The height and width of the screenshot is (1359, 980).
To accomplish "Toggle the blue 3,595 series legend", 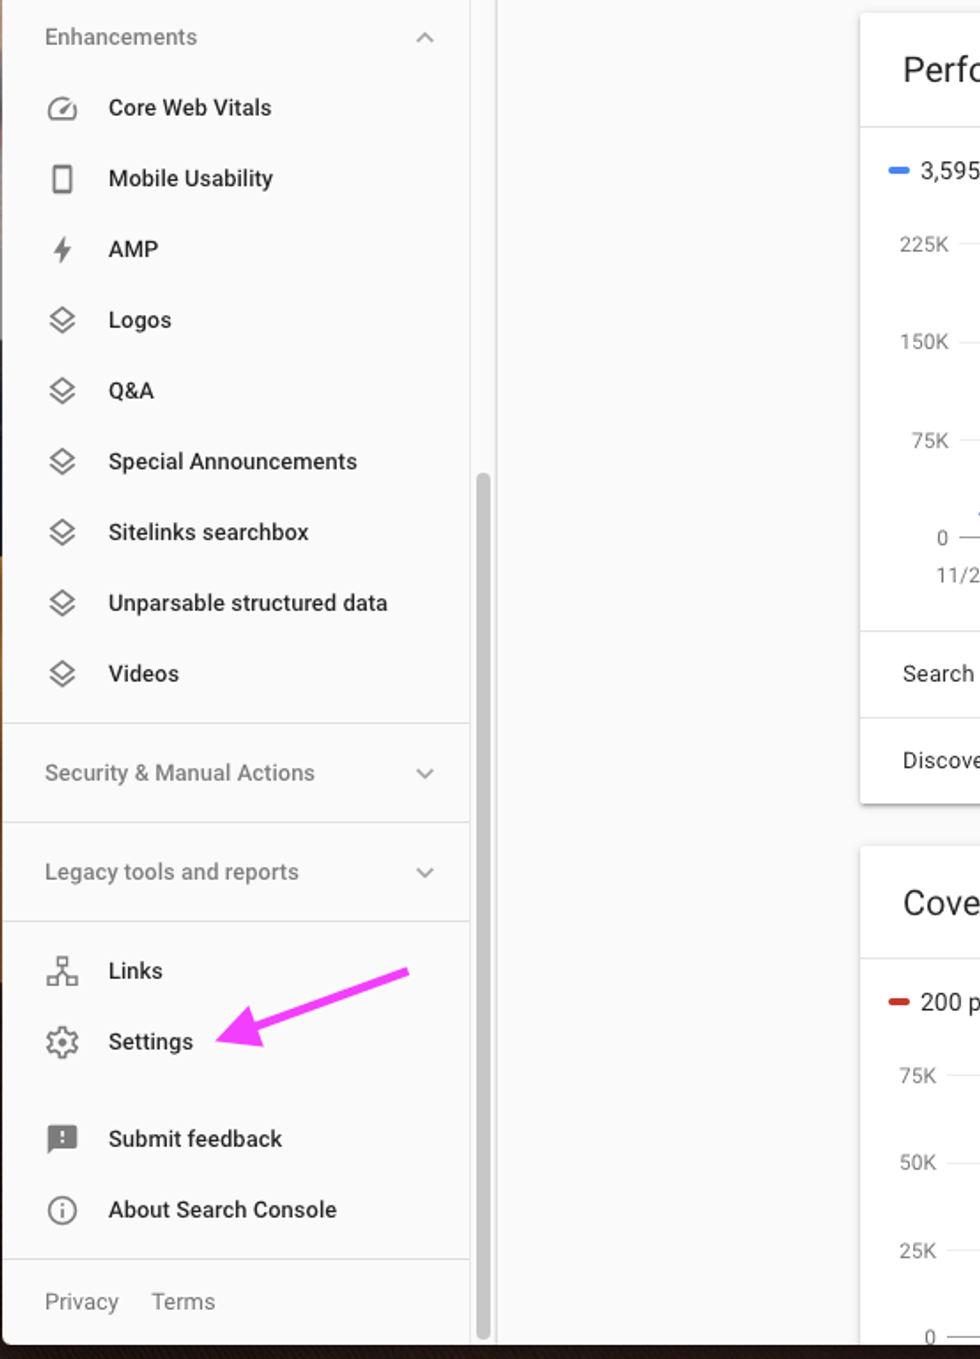I will pyautogui.click(x=932, y=171).
